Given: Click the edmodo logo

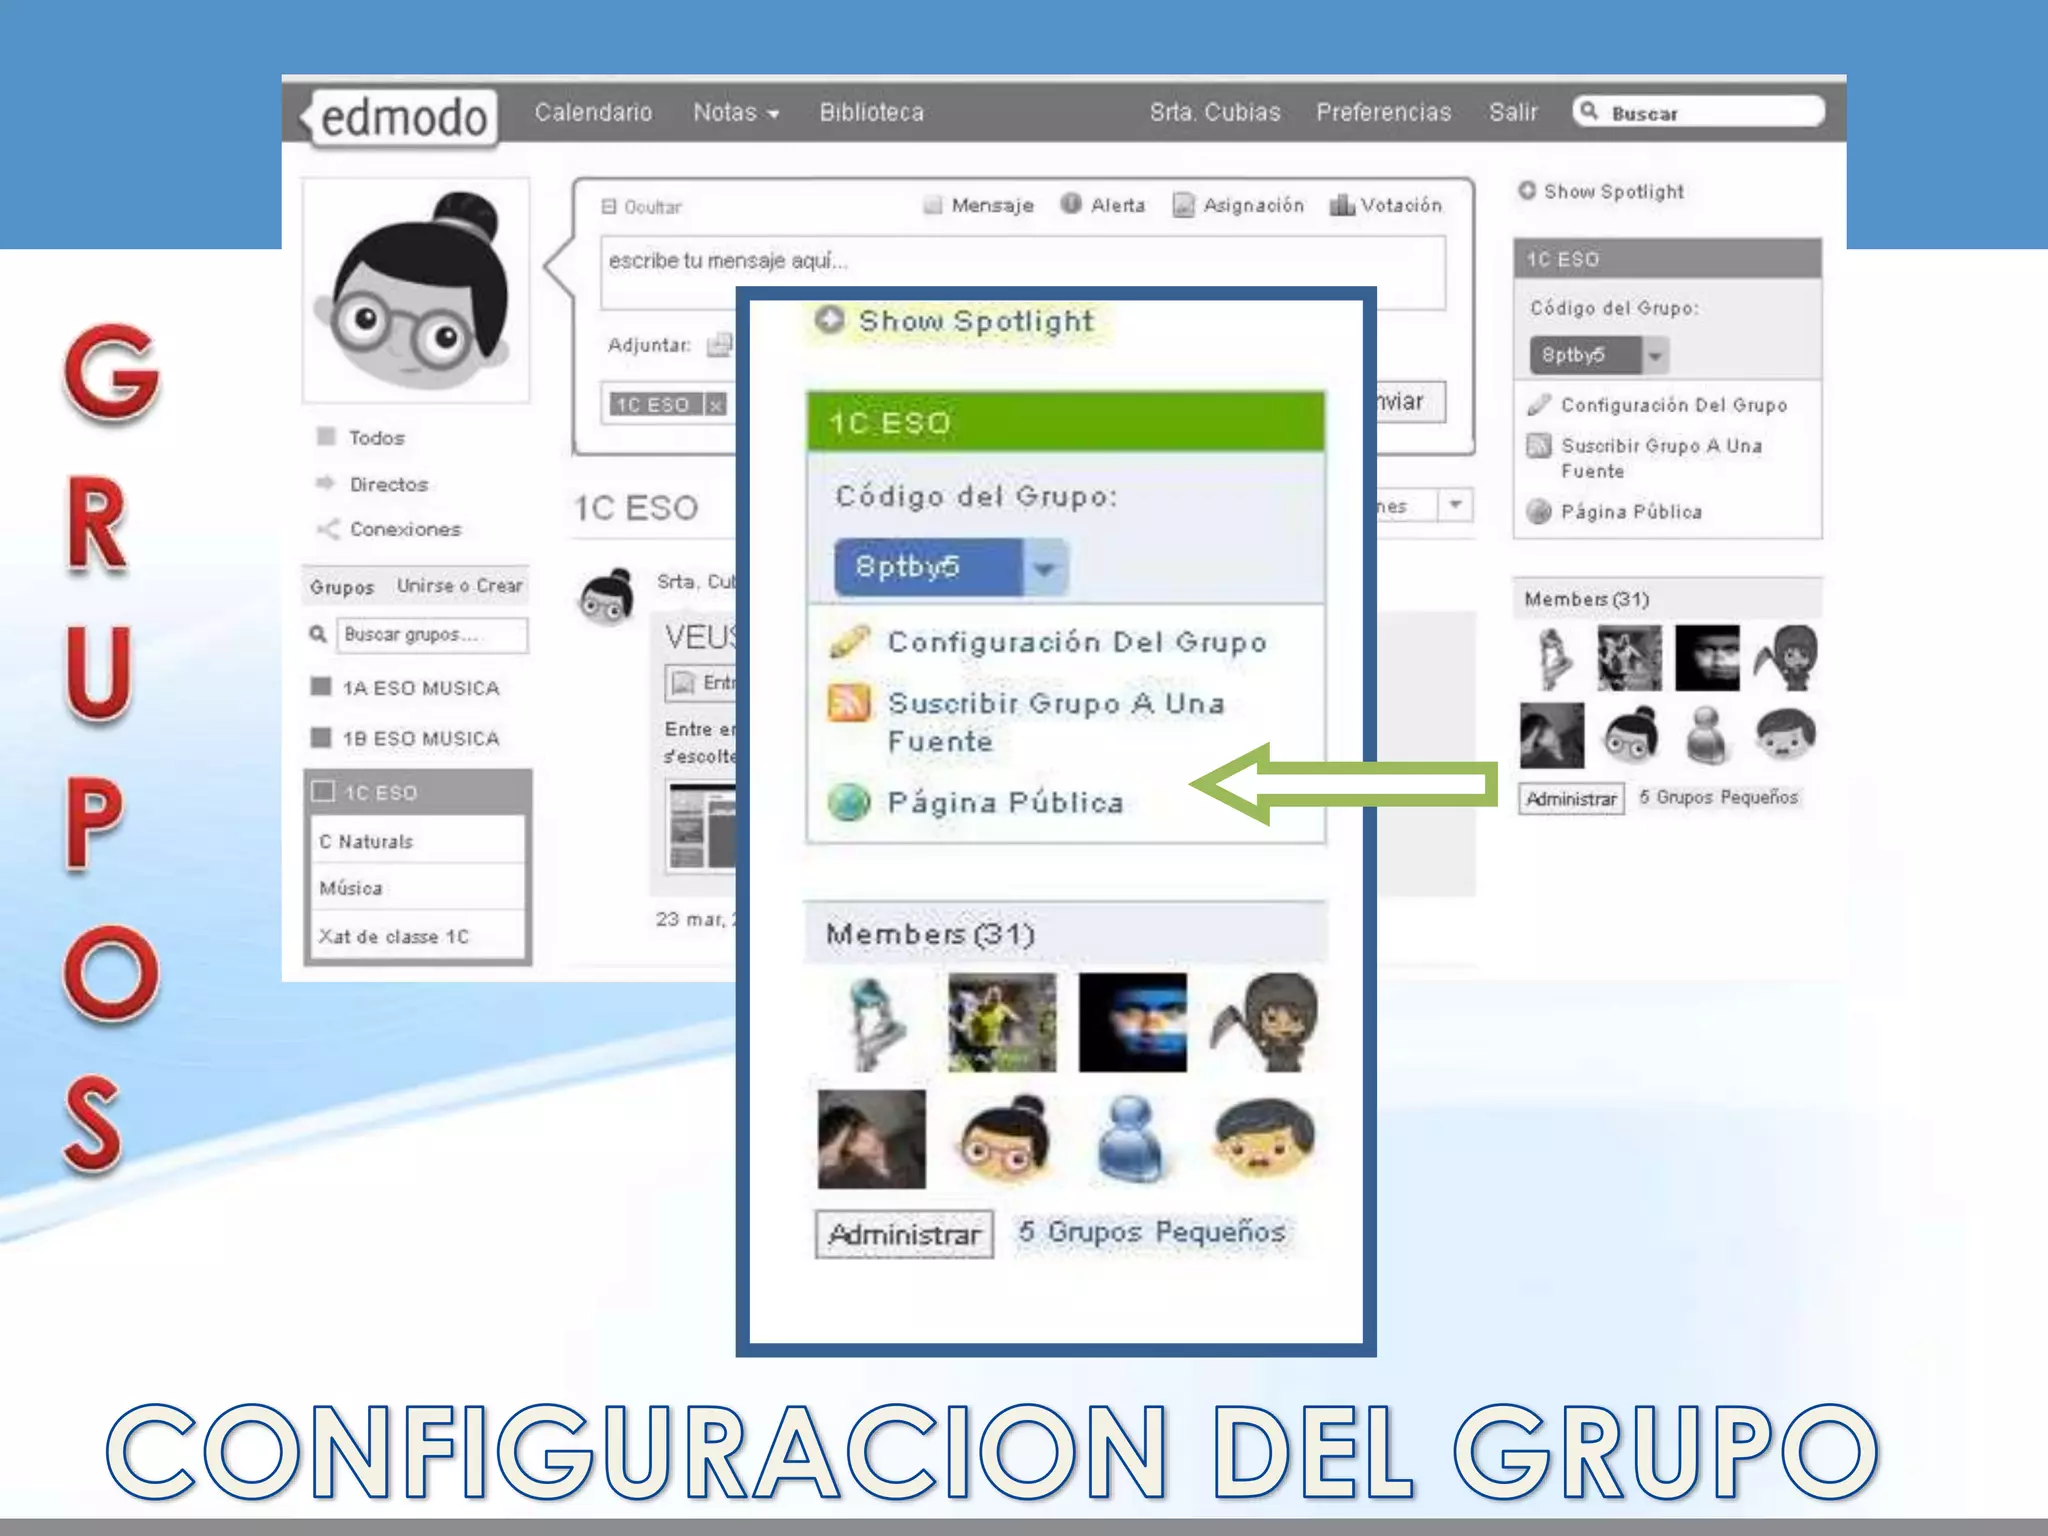Looking at the screenshot, I should [x=403, y=118].
